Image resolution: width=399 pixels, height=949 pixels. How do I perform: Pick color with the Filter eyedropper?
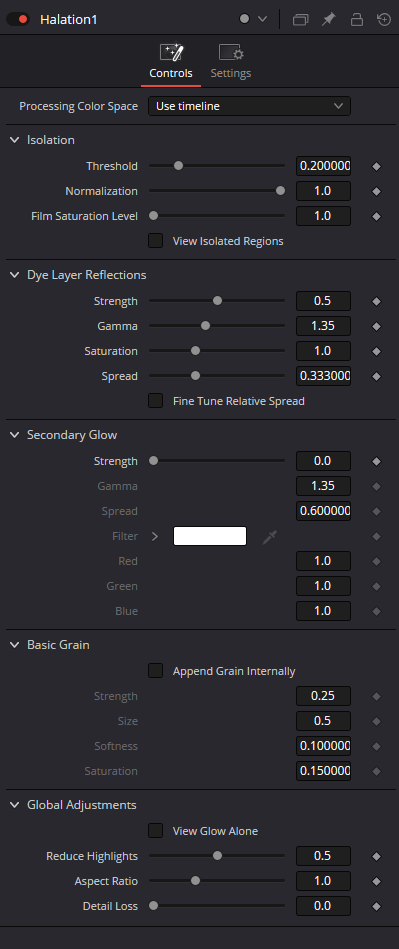[x=269, y=536]
